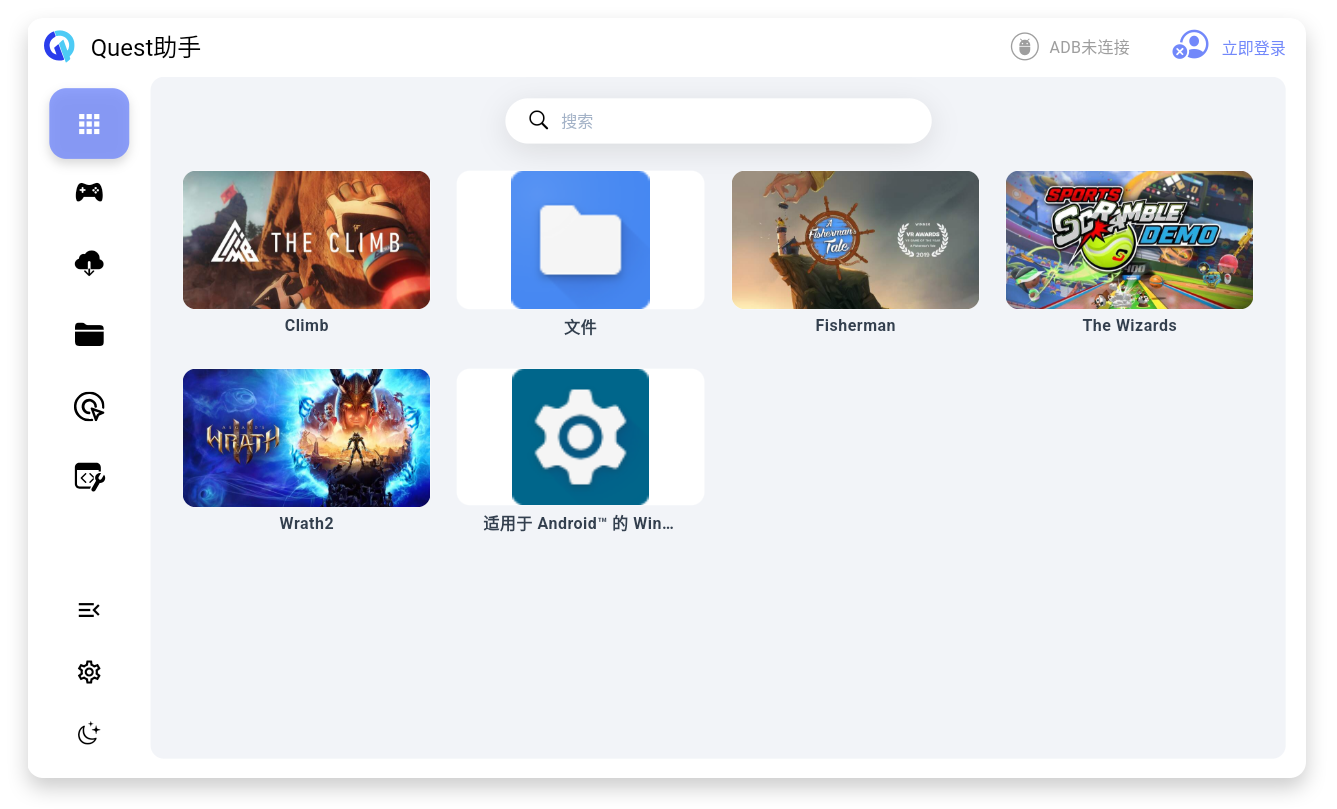Open the Android settings gear app tile

tap(580, 438)
